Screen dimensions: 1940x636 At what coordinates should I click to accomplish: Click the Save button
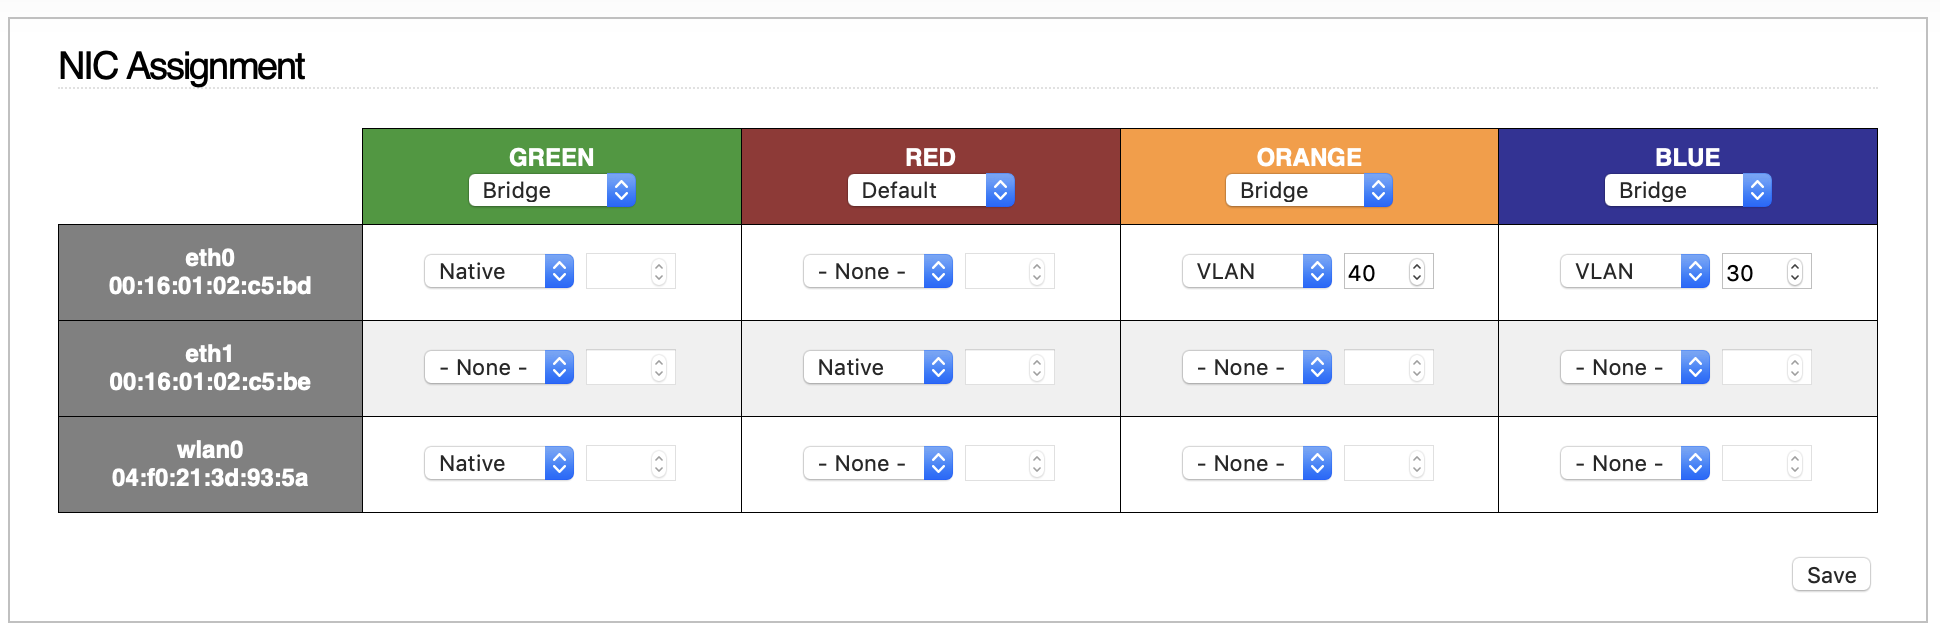[x=1831, y=575]
